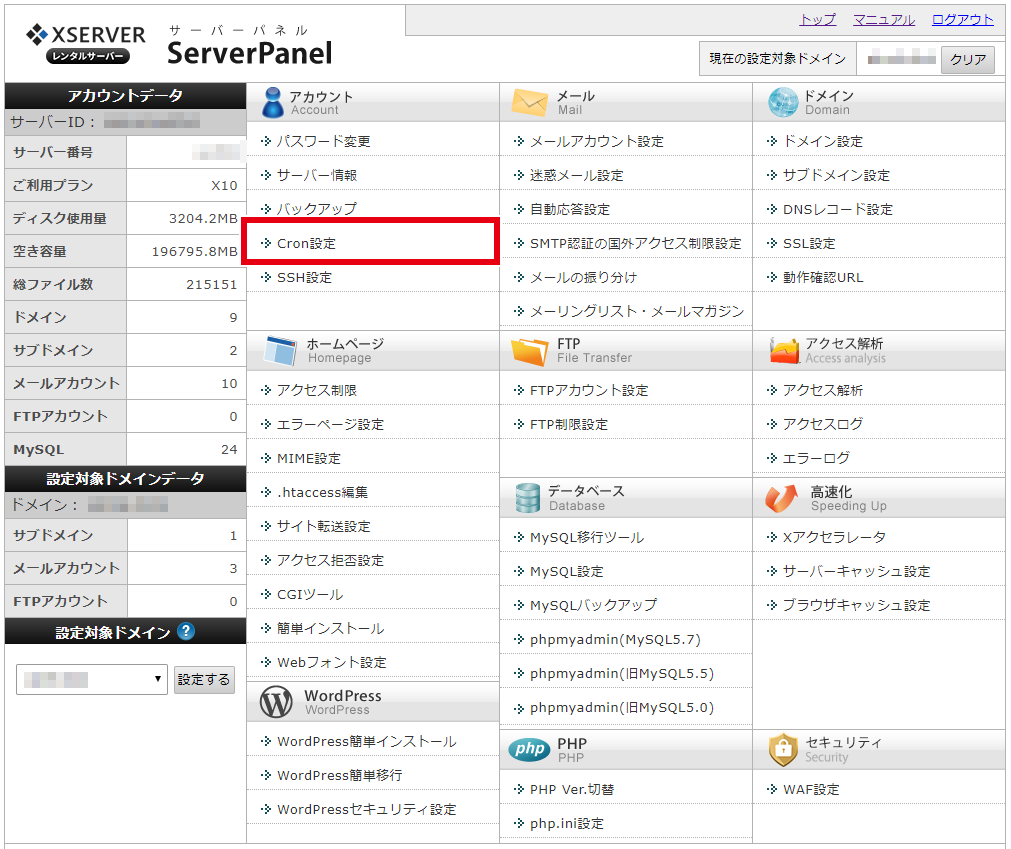Click the XSERVER logo

pyautogui.click(x=86, y=43)
